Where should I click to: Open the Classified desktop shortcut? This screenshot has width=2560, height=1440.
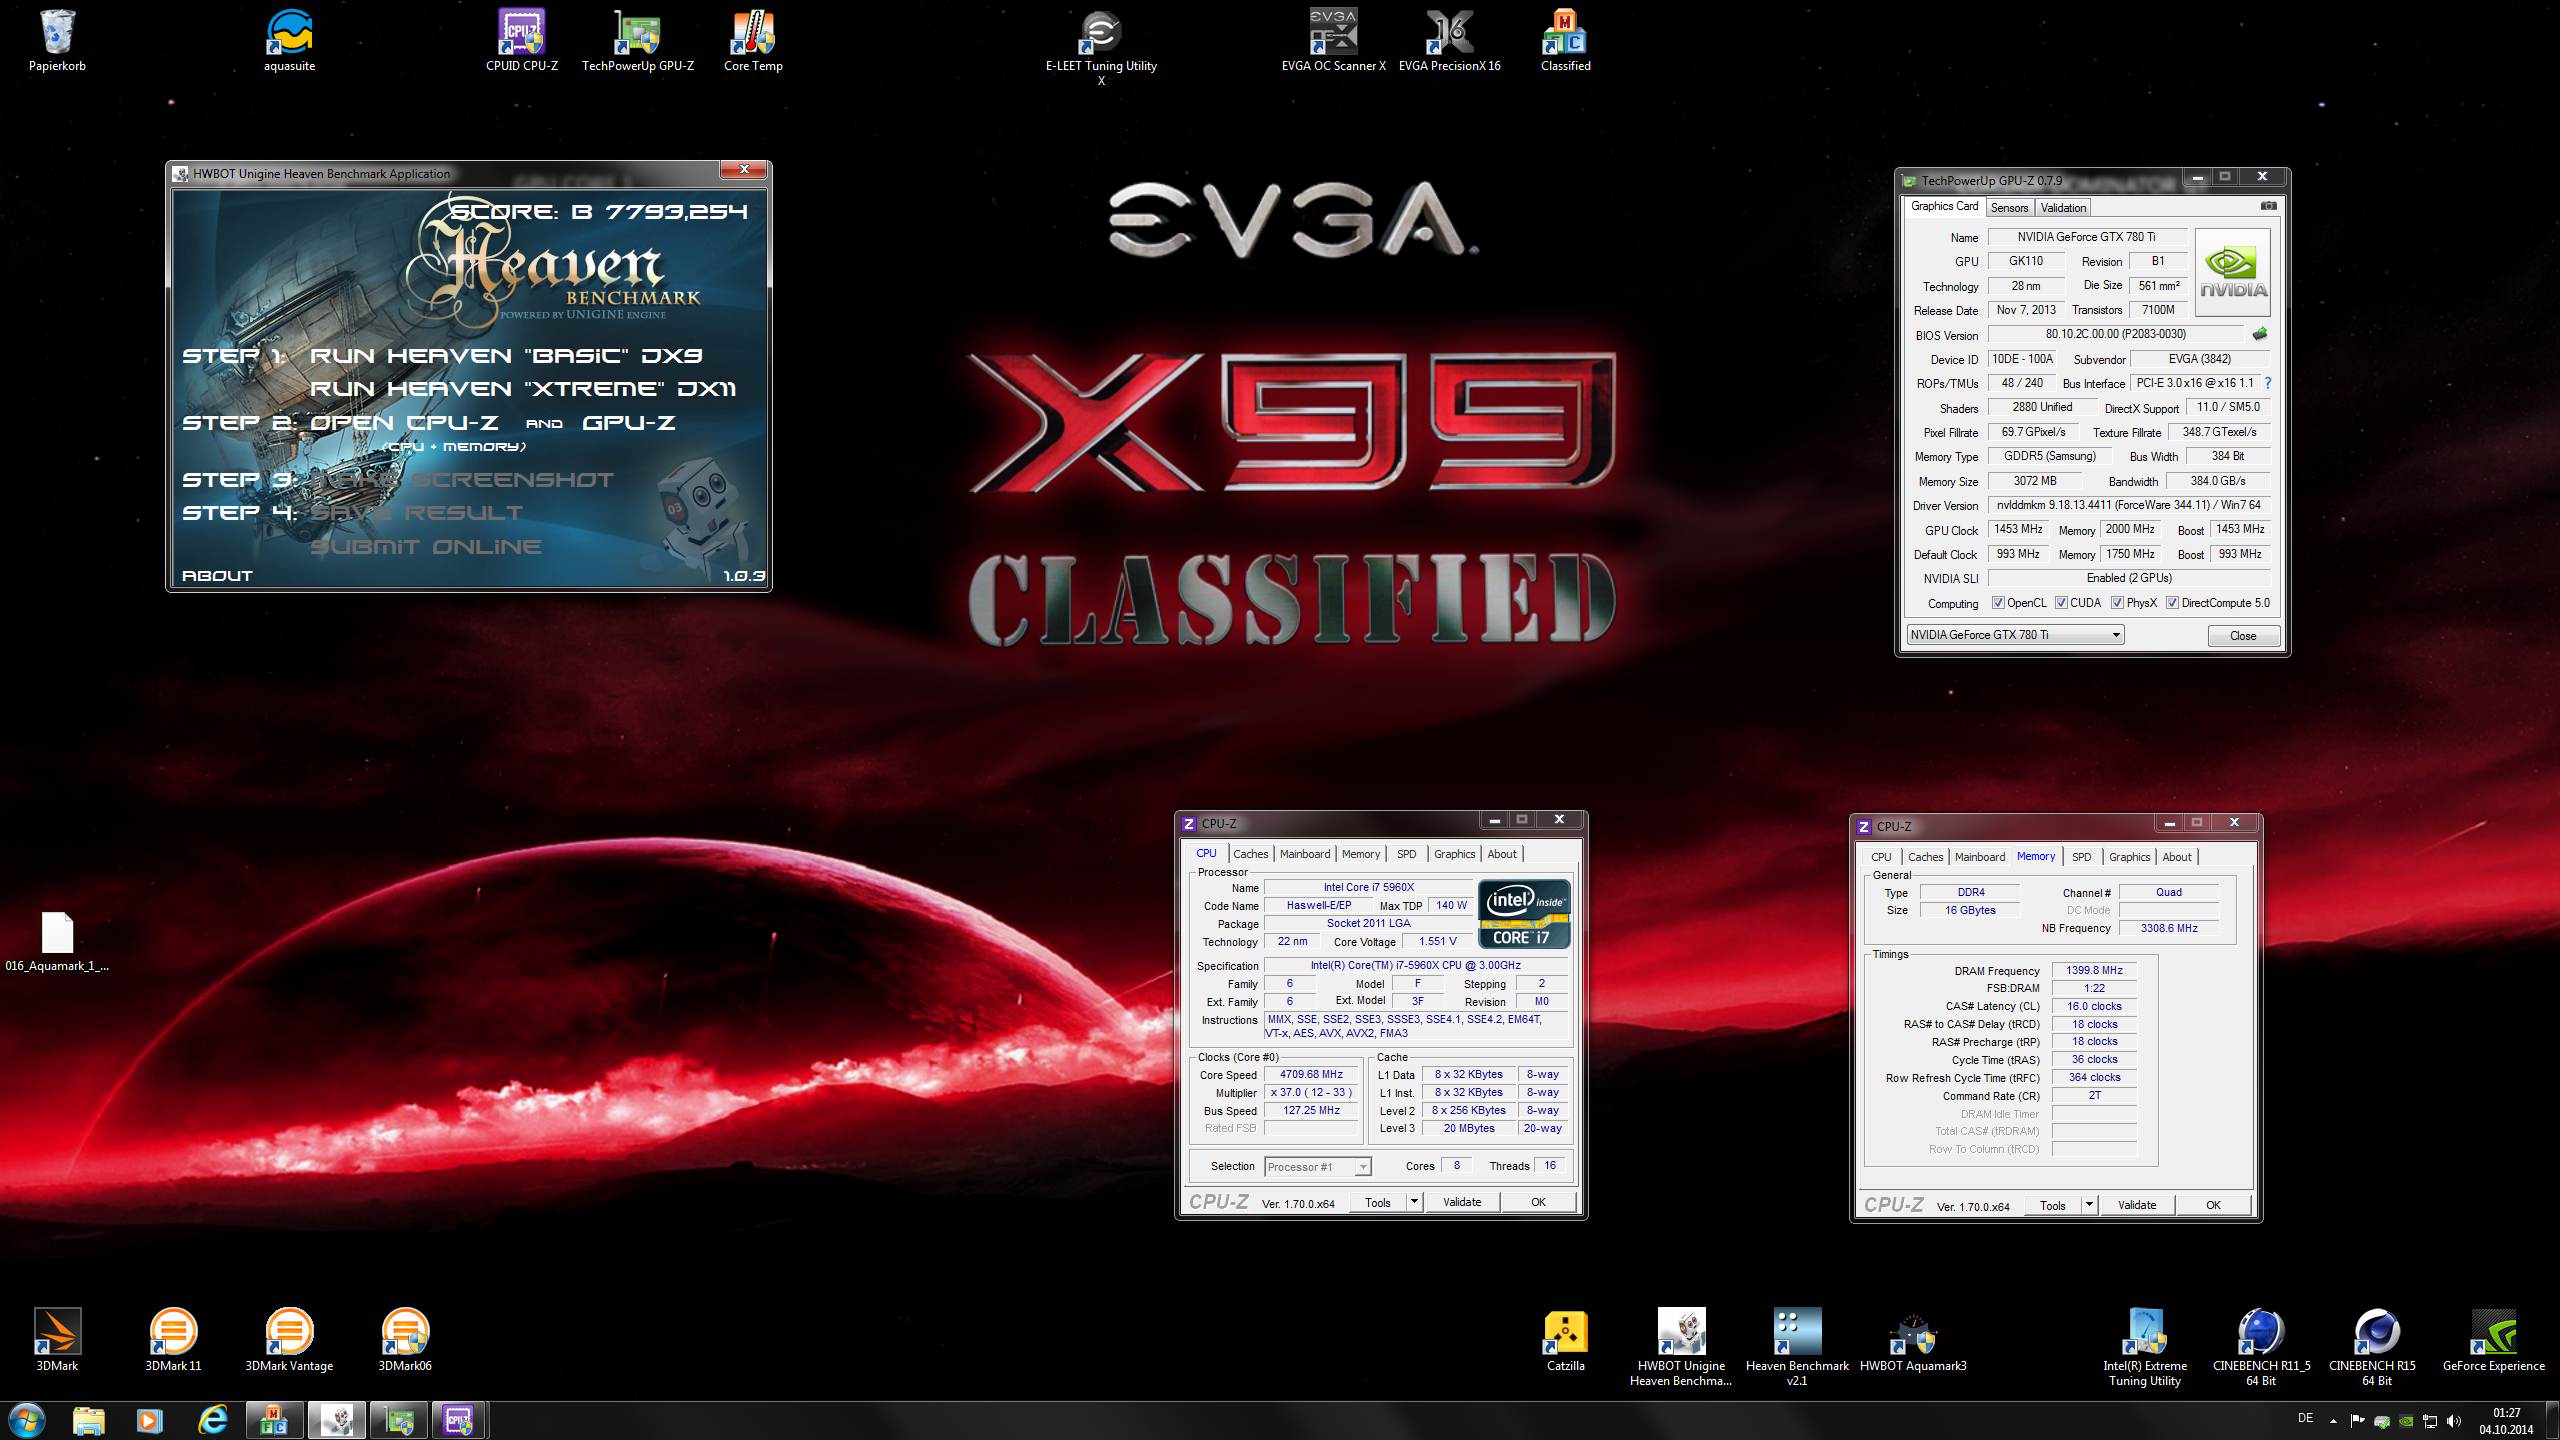[x=1565, y=42]
